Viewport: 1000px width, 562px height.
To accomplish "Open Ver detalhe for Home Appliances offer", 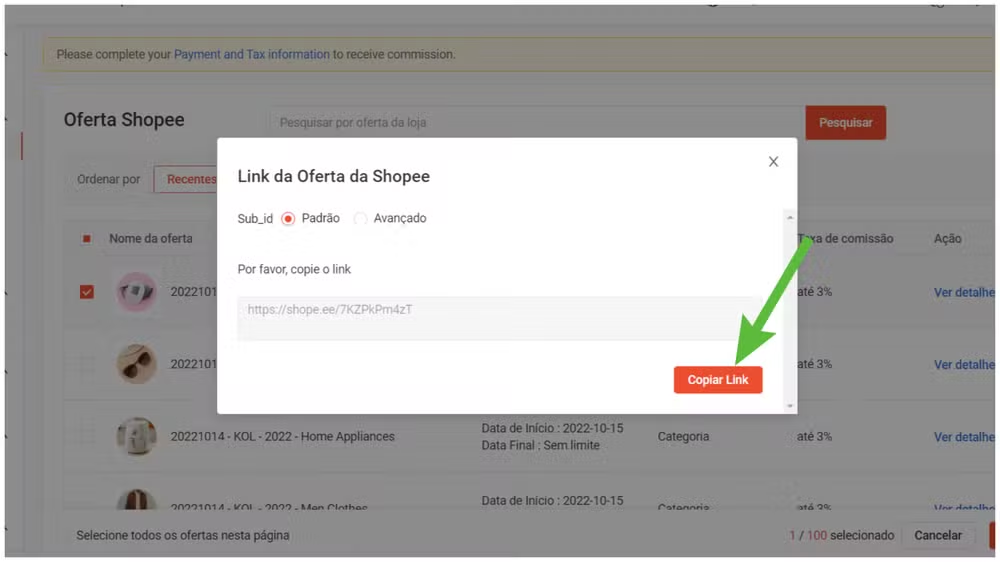I will (964, 437).
